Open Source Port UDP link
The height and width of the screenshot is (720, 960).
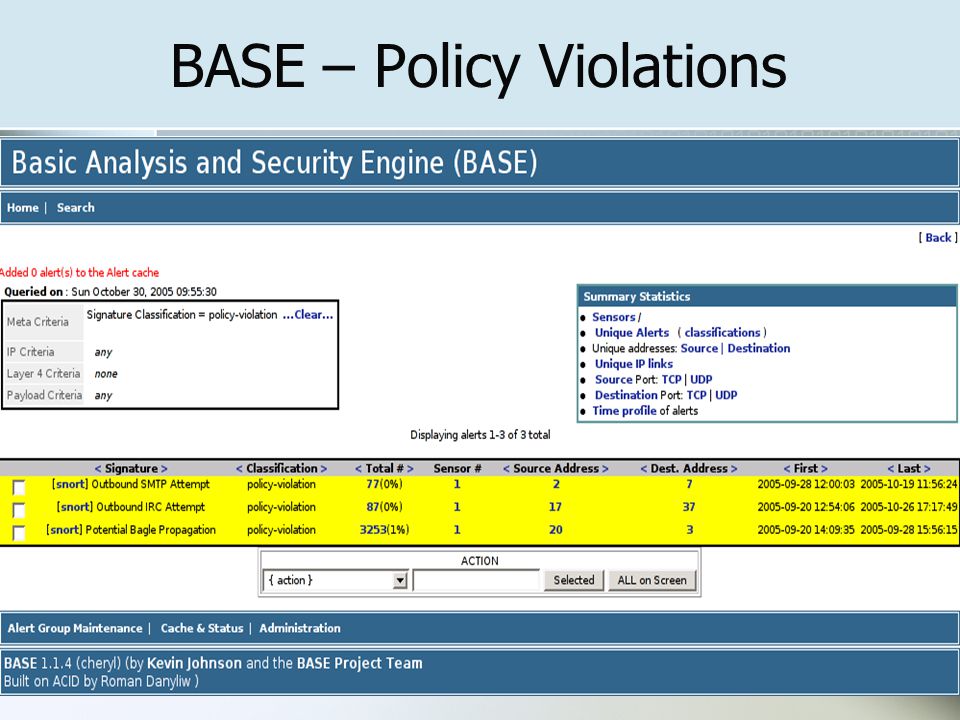(701, 380)
